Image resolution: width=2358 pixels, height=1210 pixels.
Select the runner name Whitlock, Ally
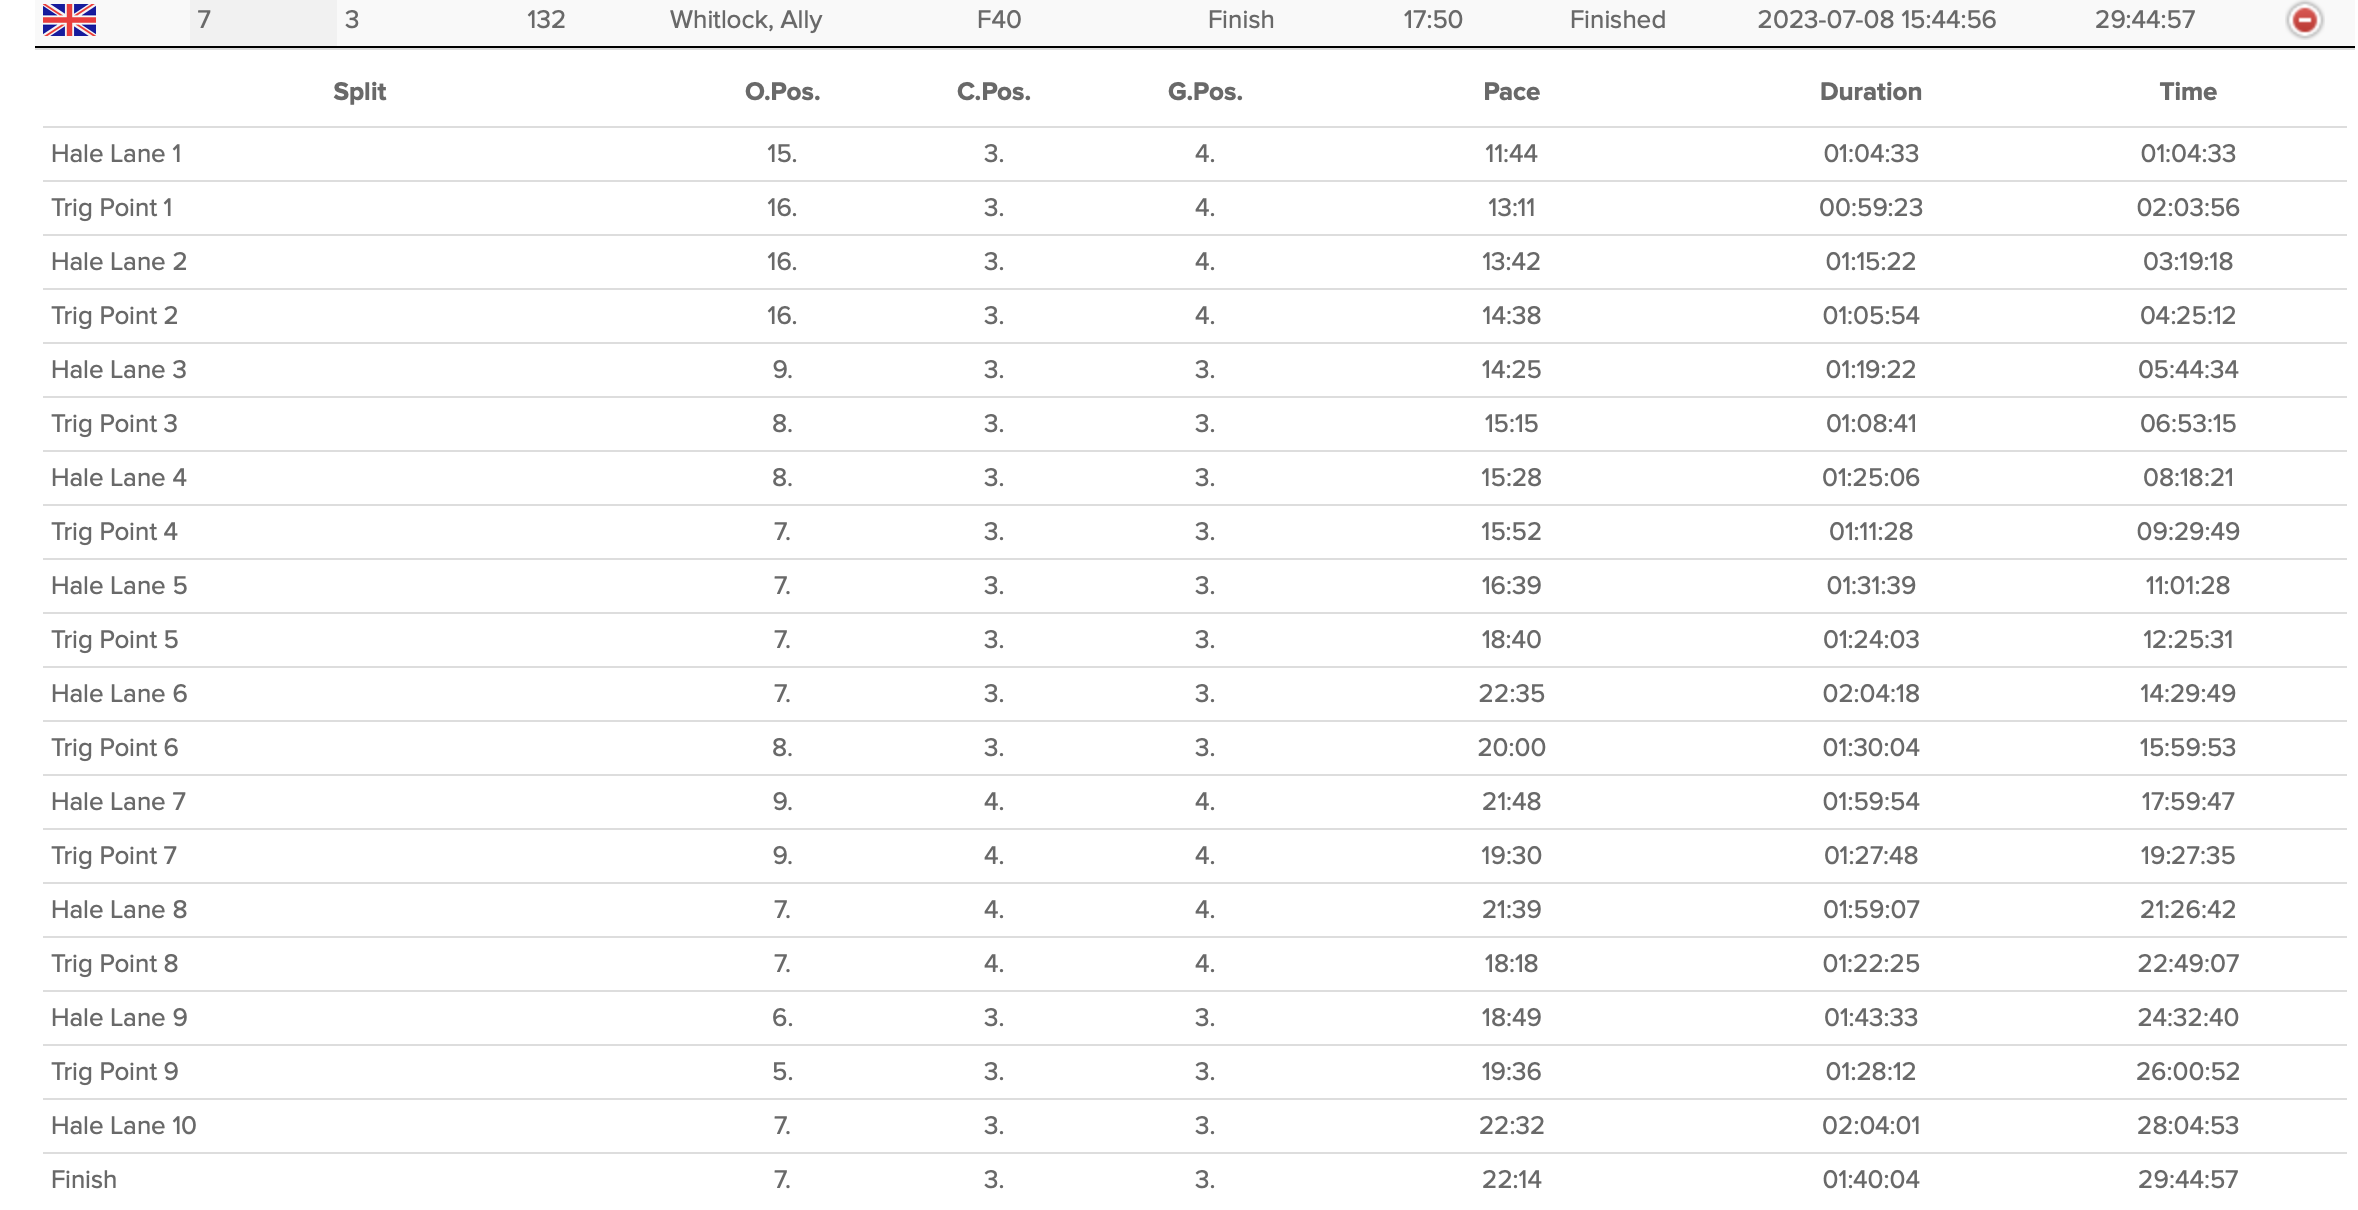coord(746,20)
